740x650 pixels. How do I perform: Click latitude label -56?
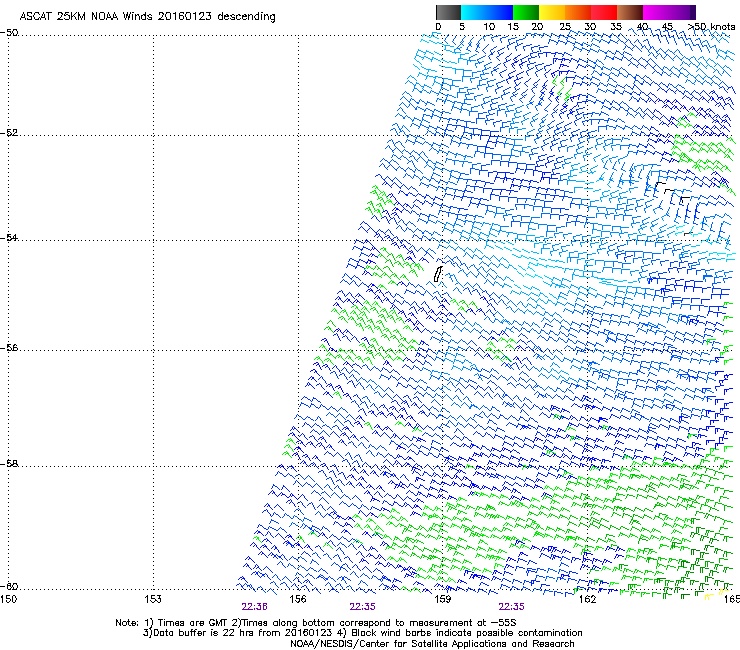click(10, 347)
